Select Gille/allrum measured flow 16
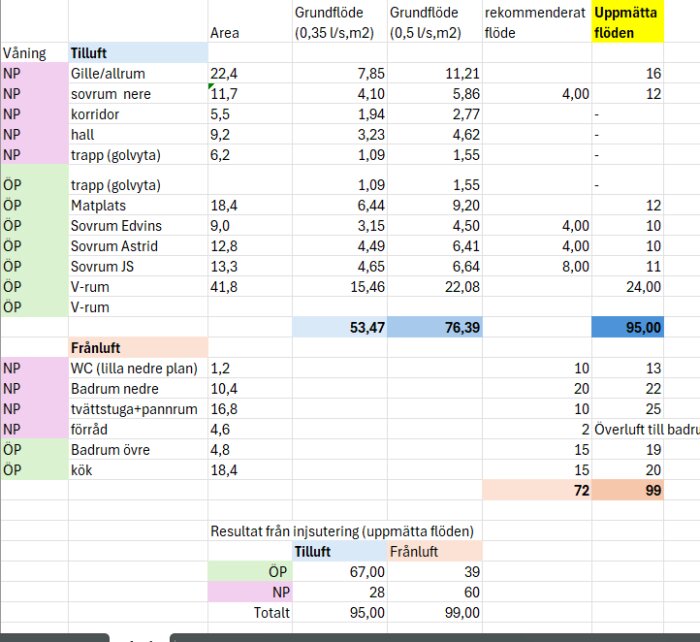The height and width of the screenshot is (642, 700). click(x=627, y=73)
